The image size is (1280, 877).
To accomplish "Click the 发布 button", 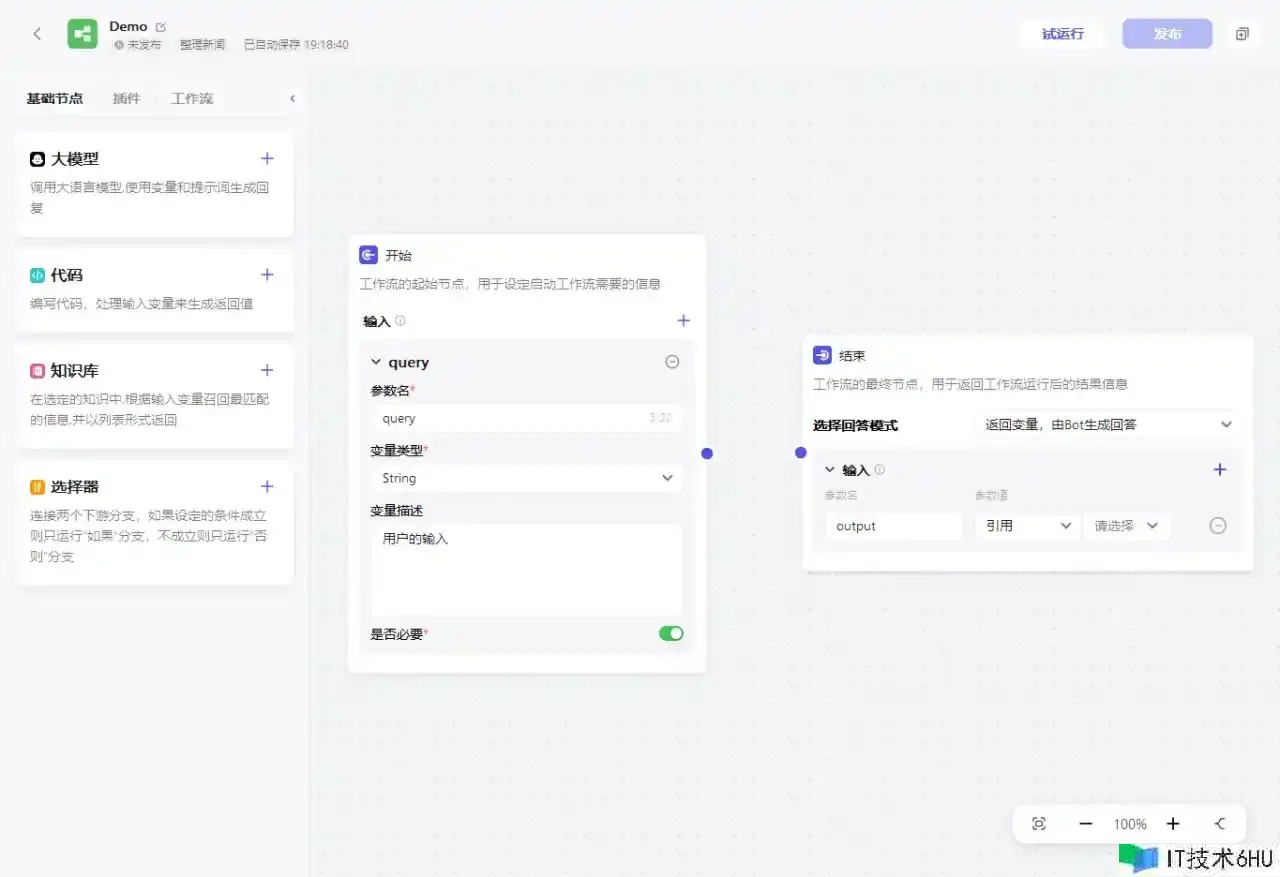I will pos(1167,34).
